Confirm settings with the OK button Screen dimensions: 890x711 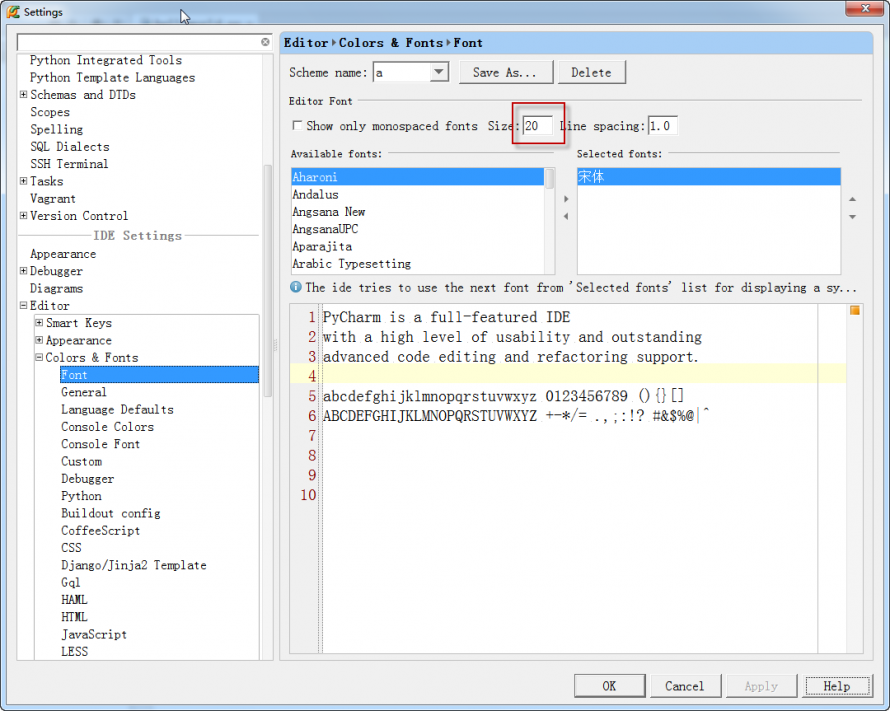point(609,686)
